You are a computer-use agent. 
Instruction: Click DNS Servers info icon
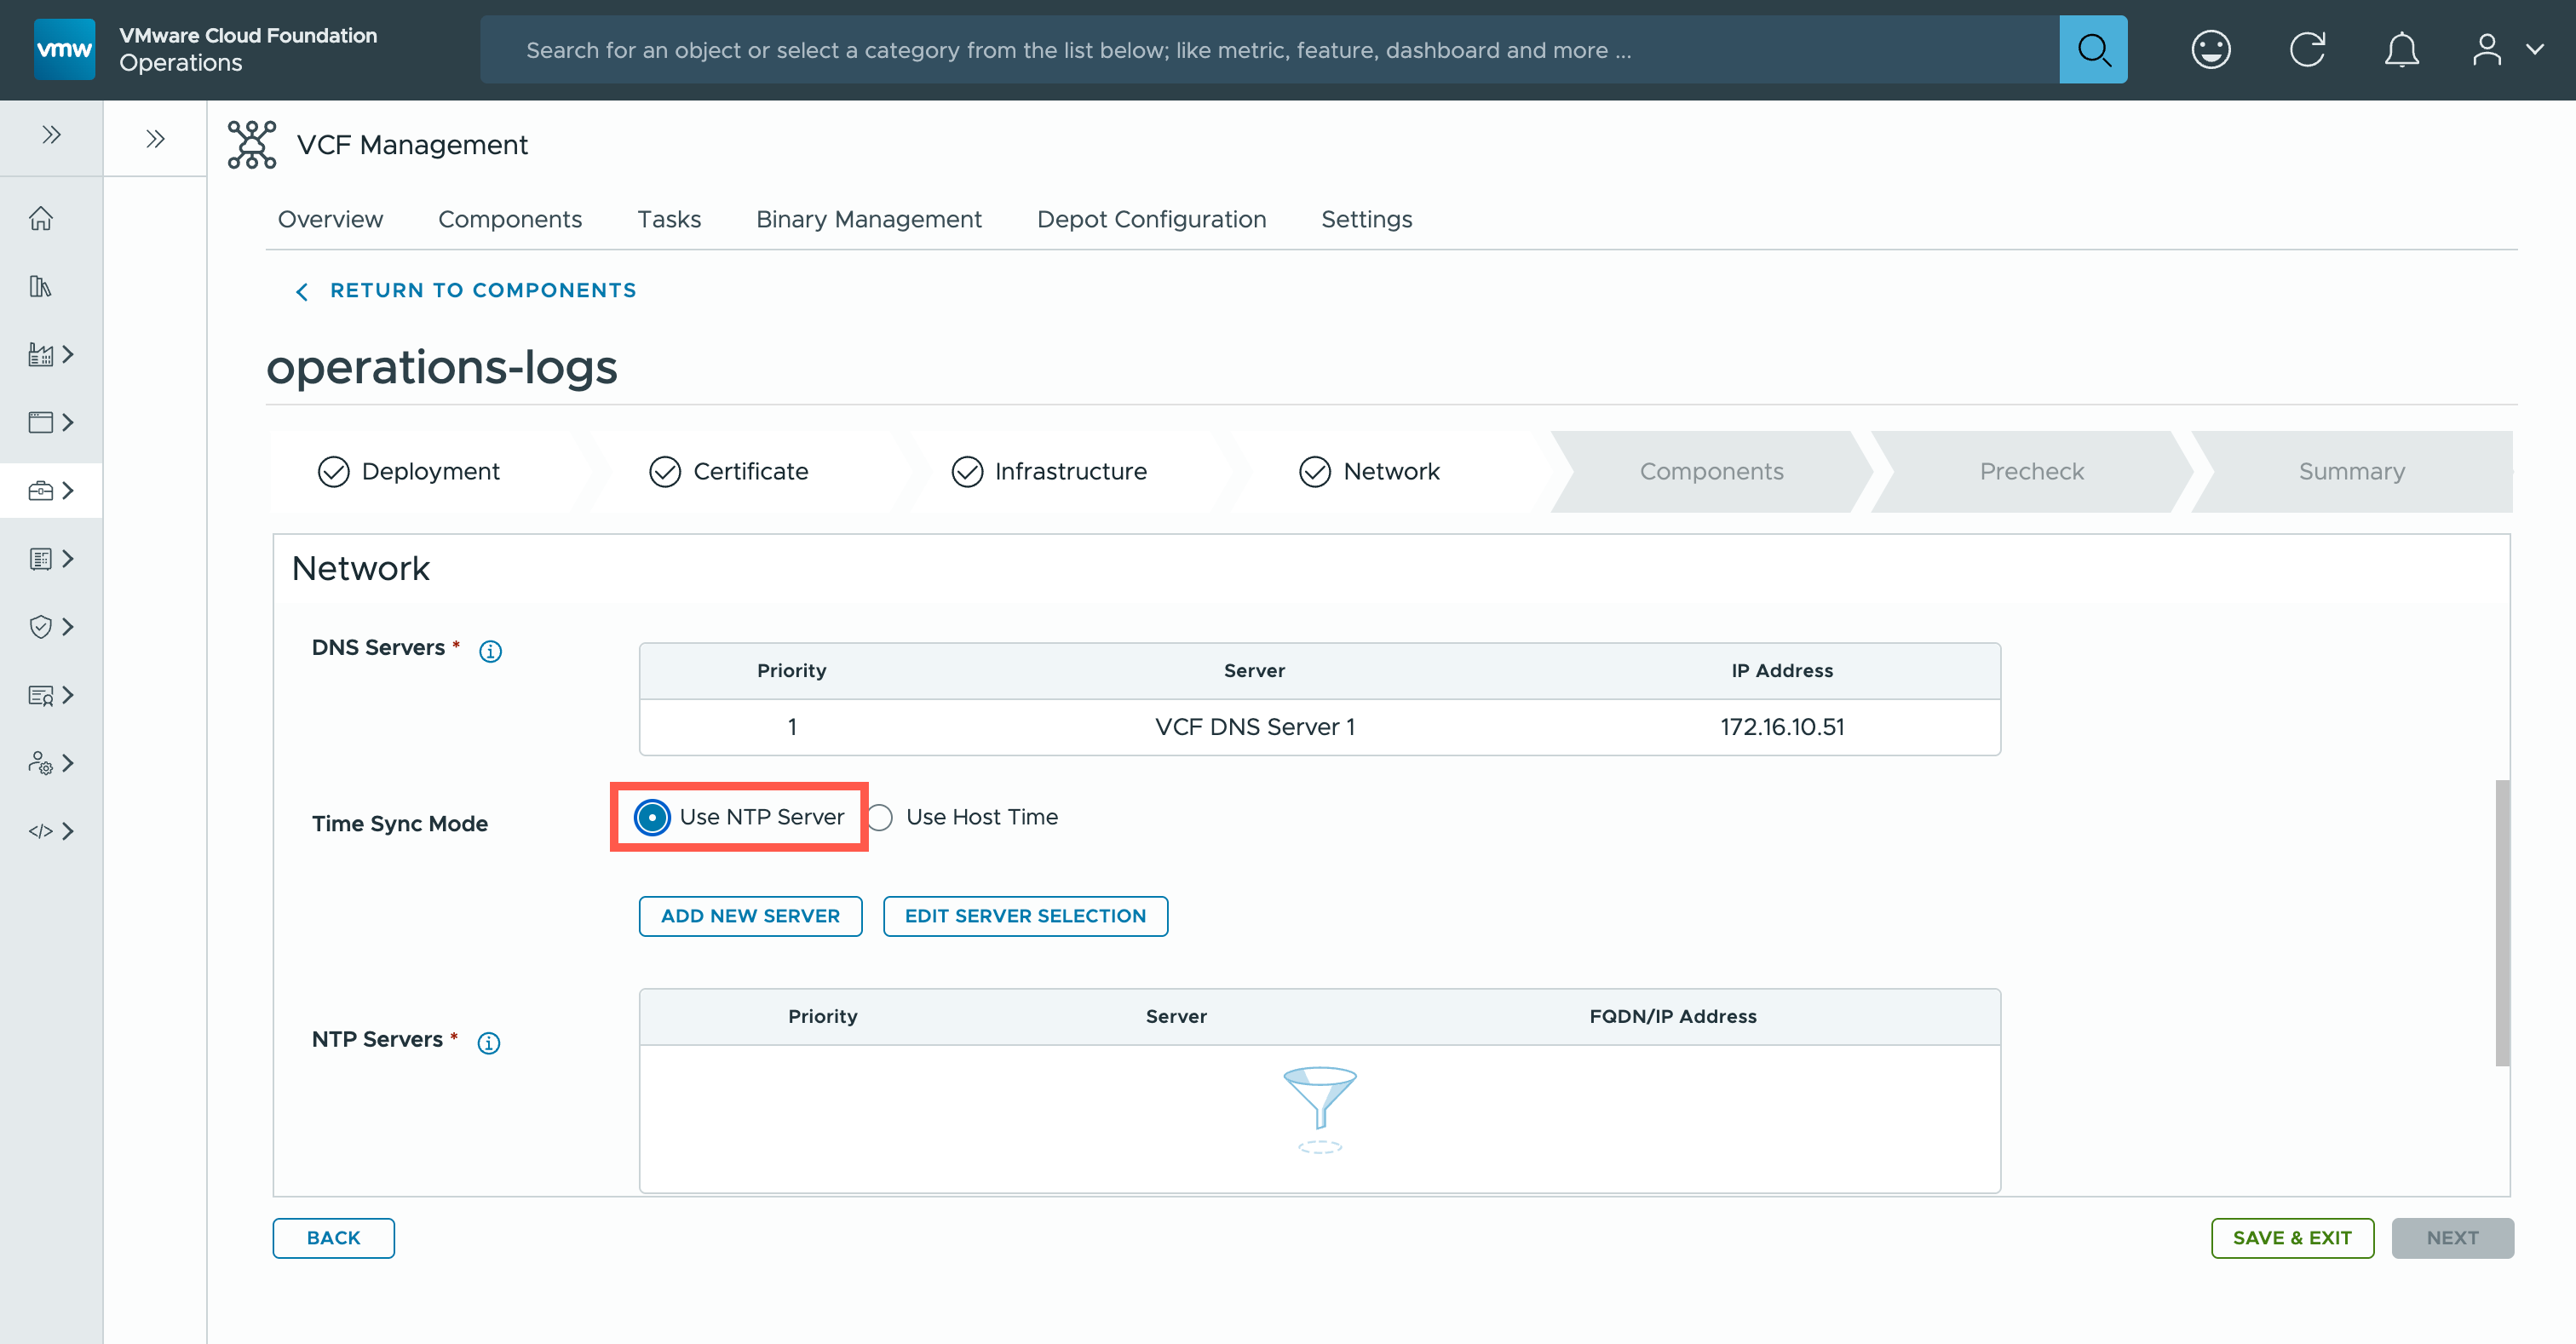[490, 651]
